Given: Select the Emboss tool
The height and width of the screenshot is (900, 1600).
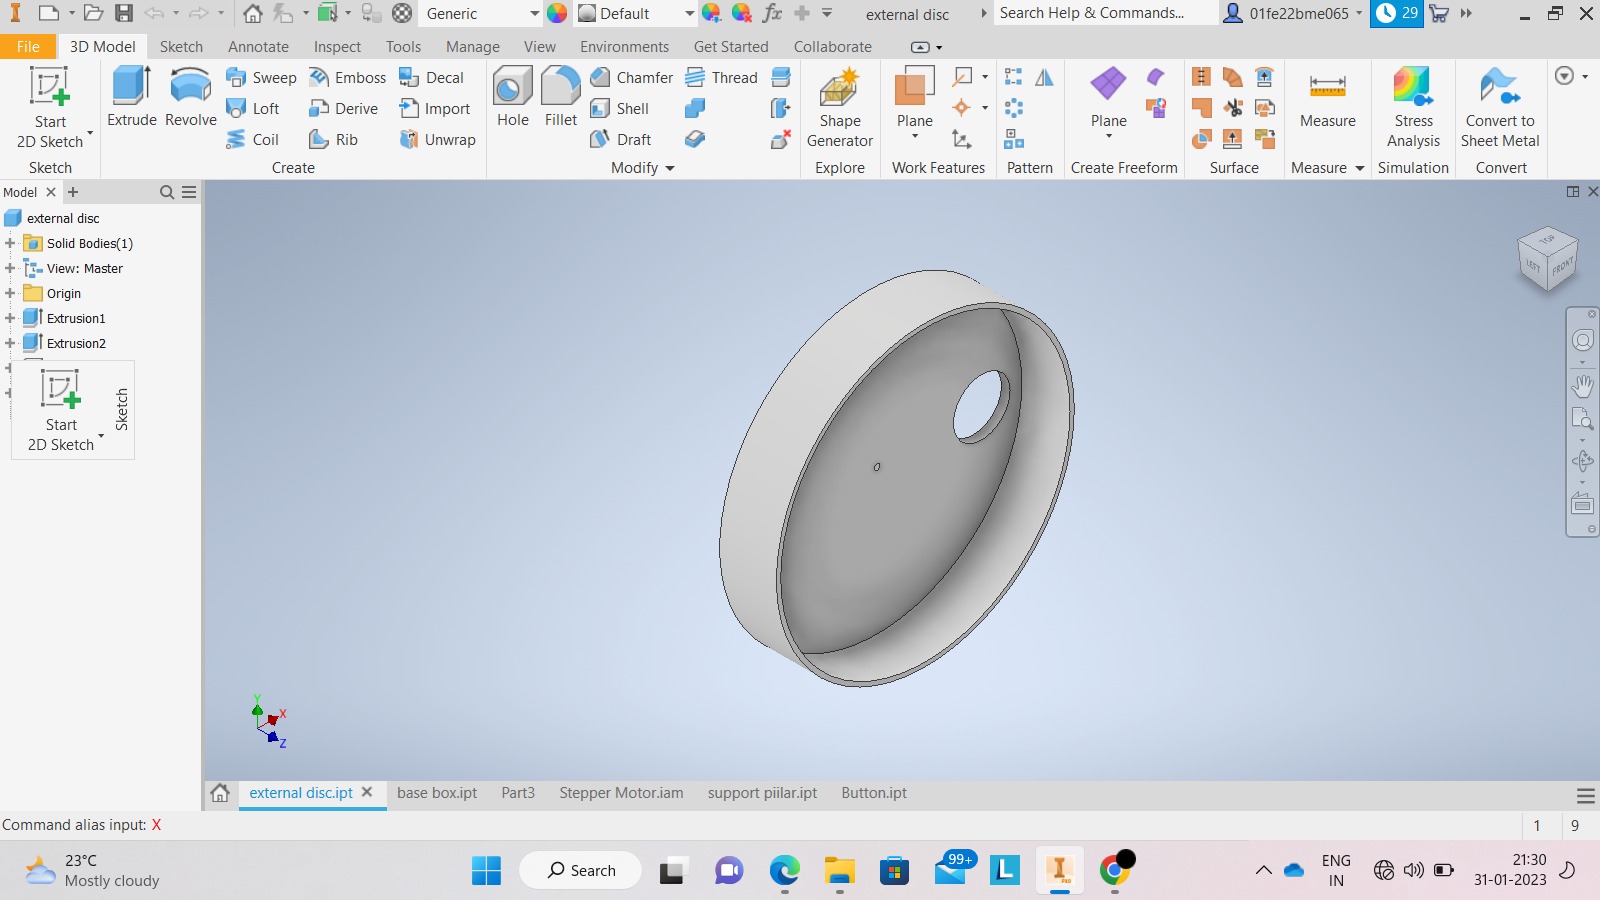Looking at the screenshot, I should tap(347, 77).
